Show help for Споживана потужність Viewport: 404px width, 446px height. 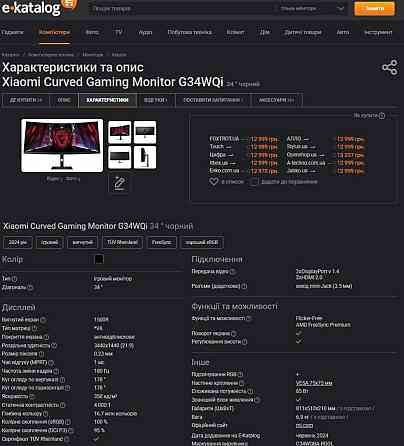[250, 391]
